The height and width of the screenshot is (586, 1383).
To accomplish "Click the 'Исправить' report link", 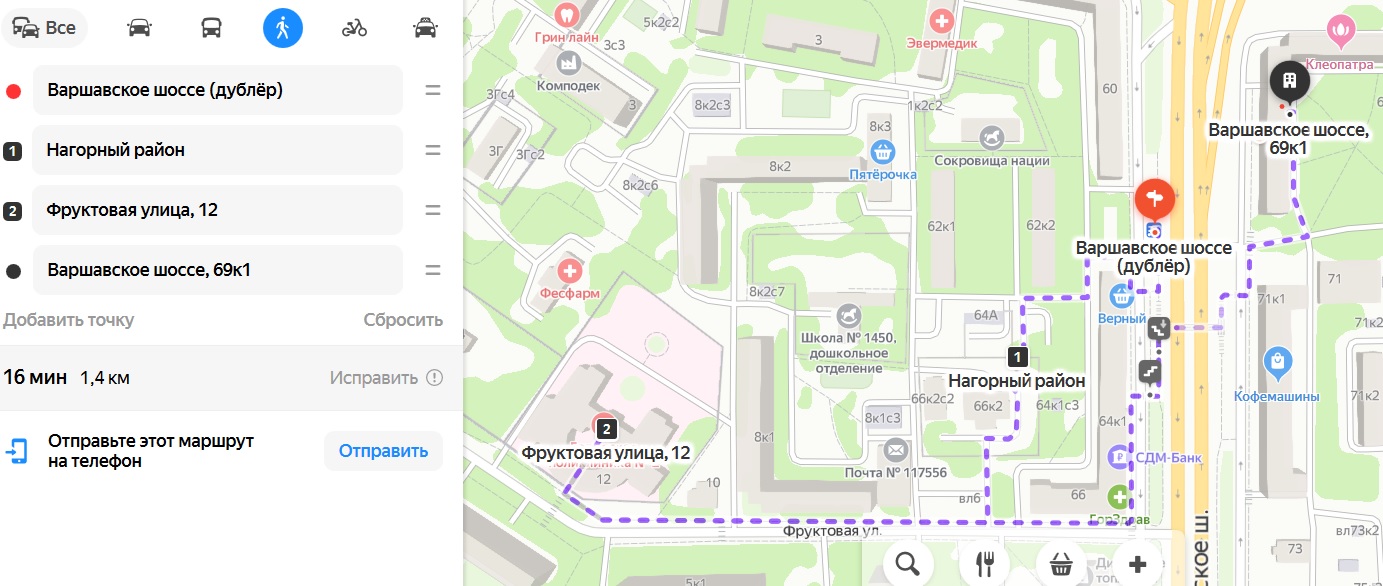I will tap(374, 378).
